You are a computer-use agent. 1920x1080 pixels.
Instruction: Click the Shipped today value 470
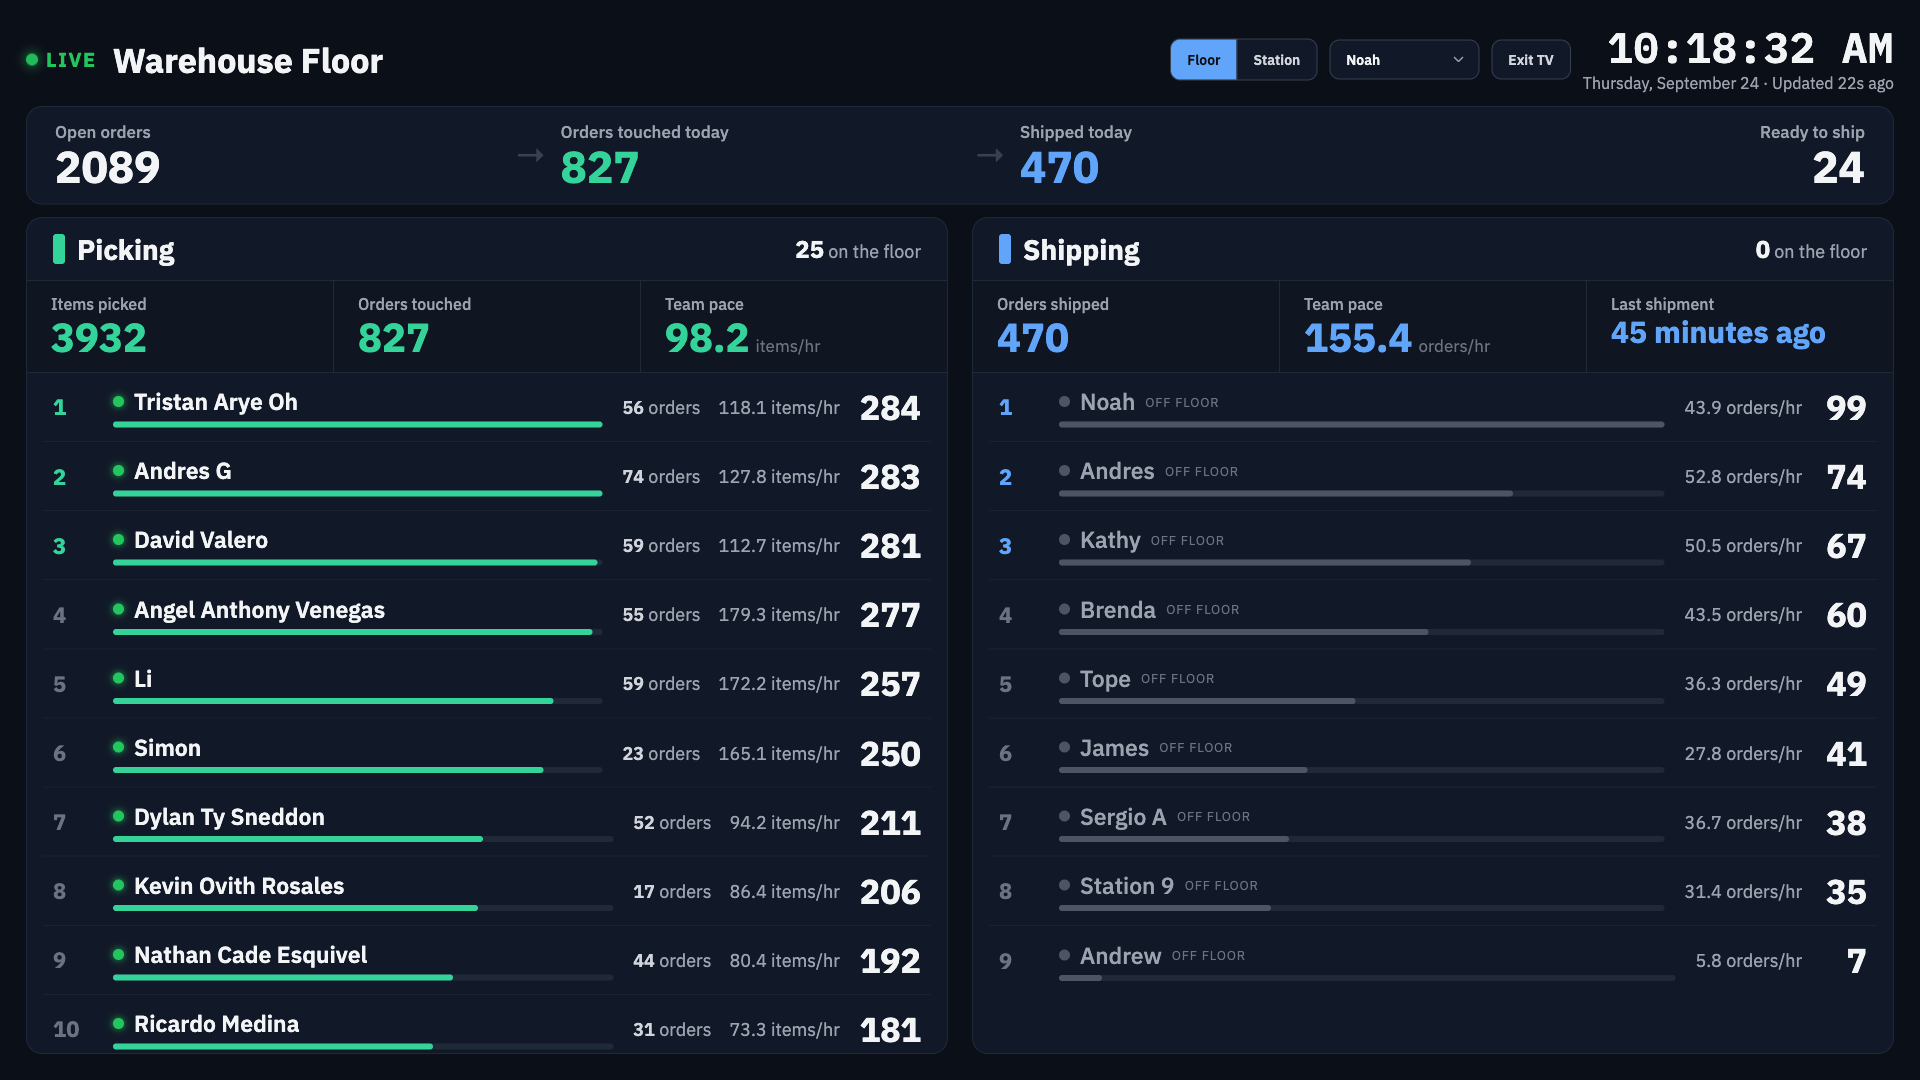click(1059, 168)
